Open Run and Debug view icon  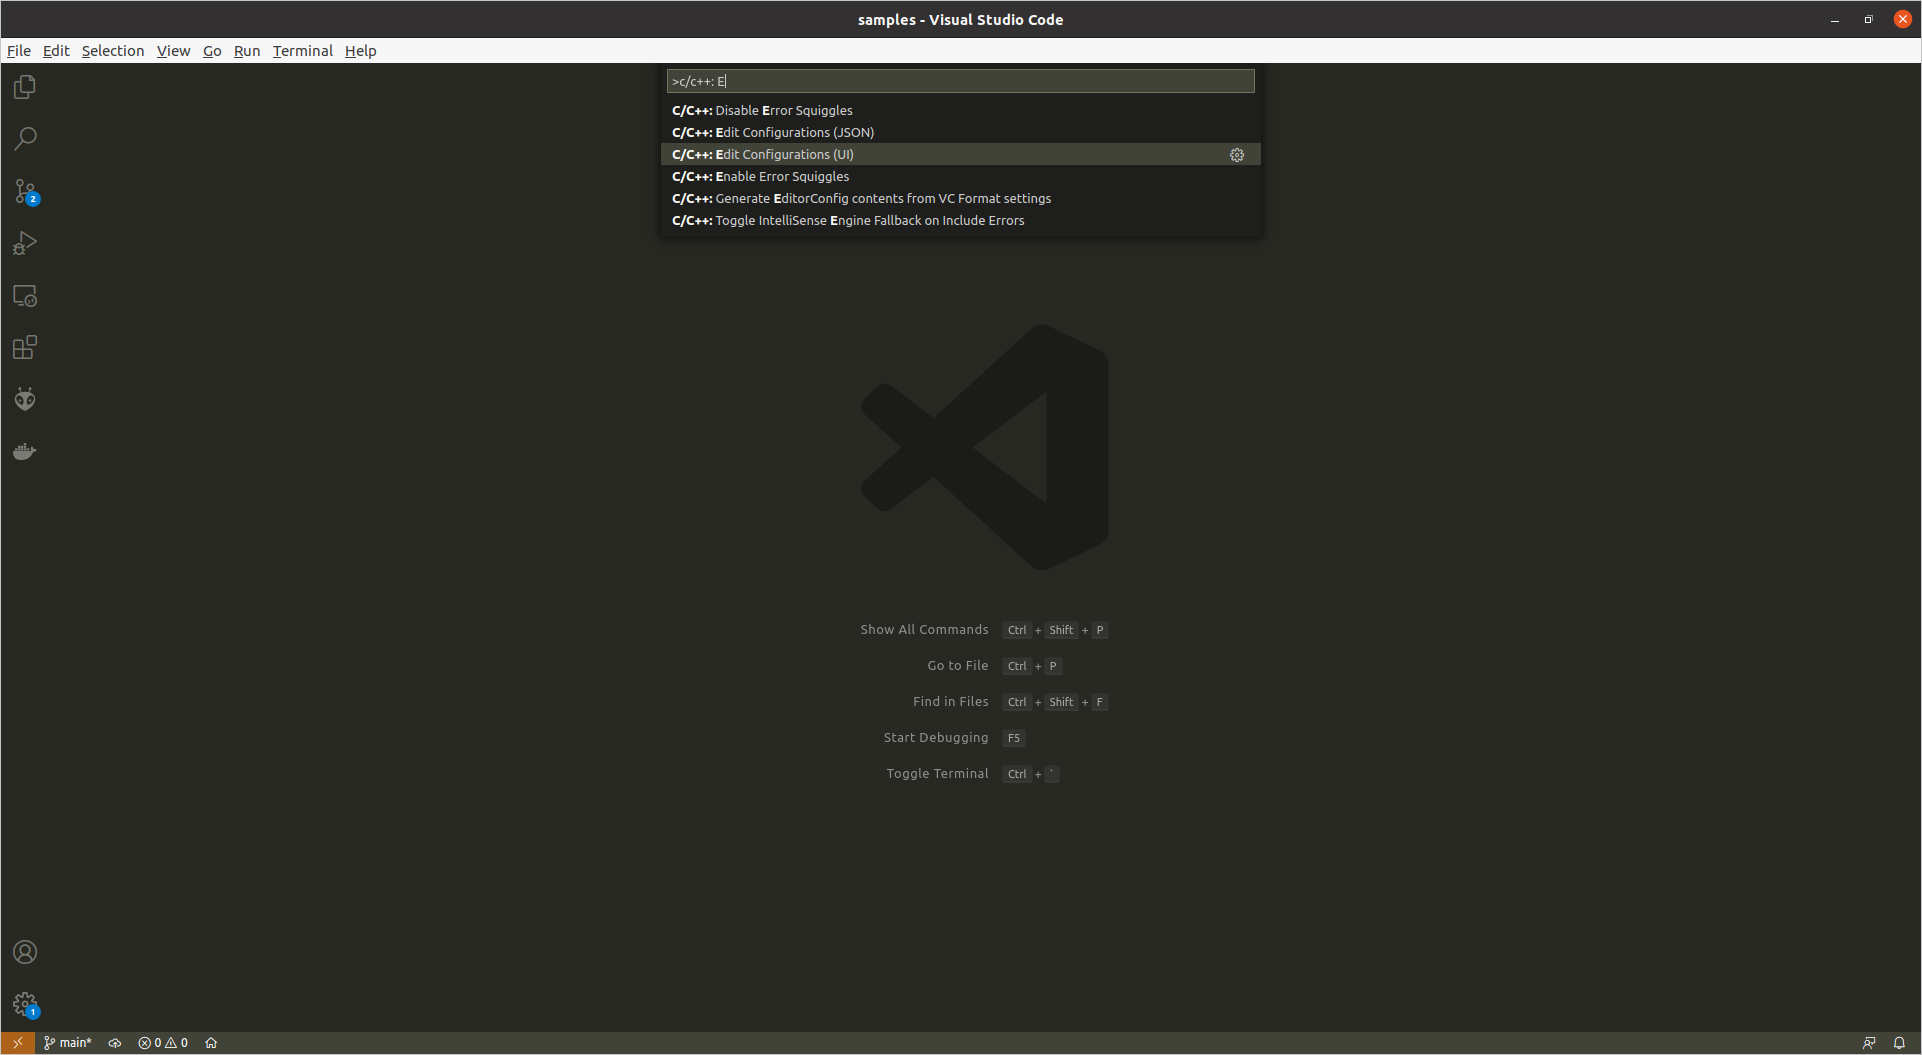[25, 243]
